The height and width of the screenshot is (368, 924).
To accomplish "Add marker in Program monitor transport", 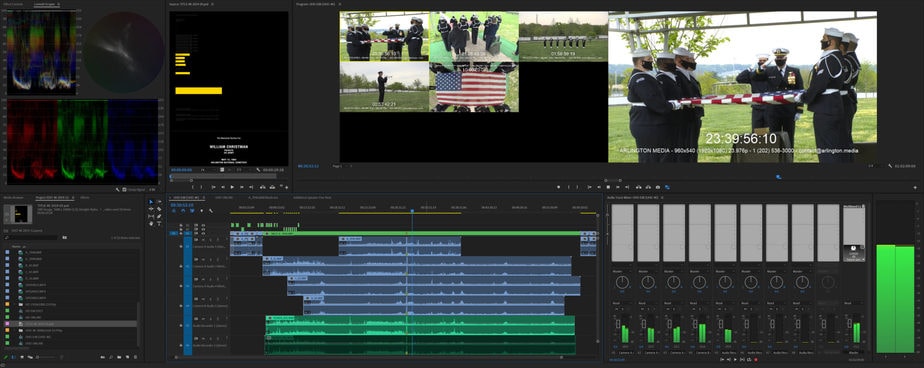I will click(559, 187).
